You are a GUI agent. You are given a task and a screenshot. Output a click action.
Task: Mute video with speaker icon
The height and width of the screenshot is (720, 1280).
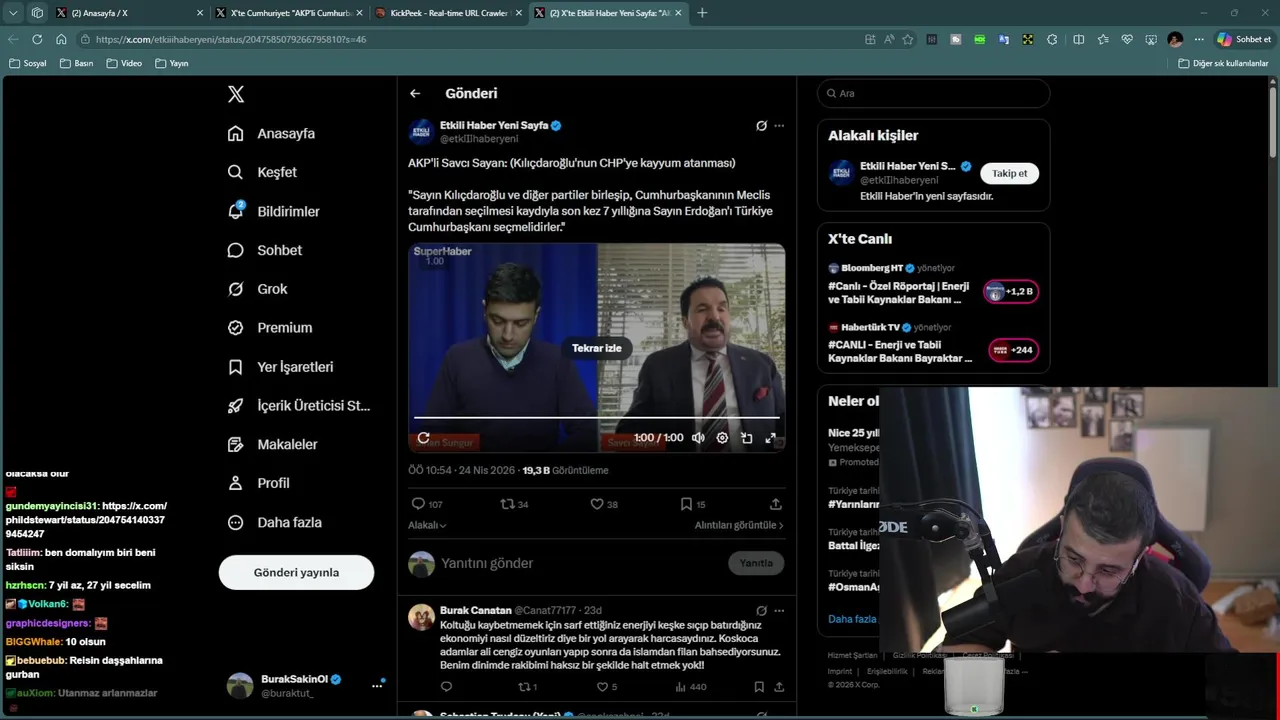698,438
